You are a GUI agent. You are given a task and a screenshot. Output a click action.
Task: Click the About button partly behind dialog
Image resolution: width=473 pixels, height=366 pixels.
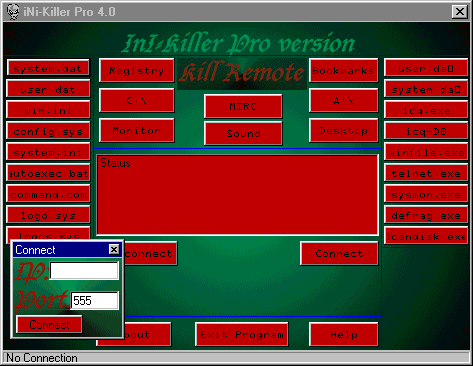tap(148, 334)
